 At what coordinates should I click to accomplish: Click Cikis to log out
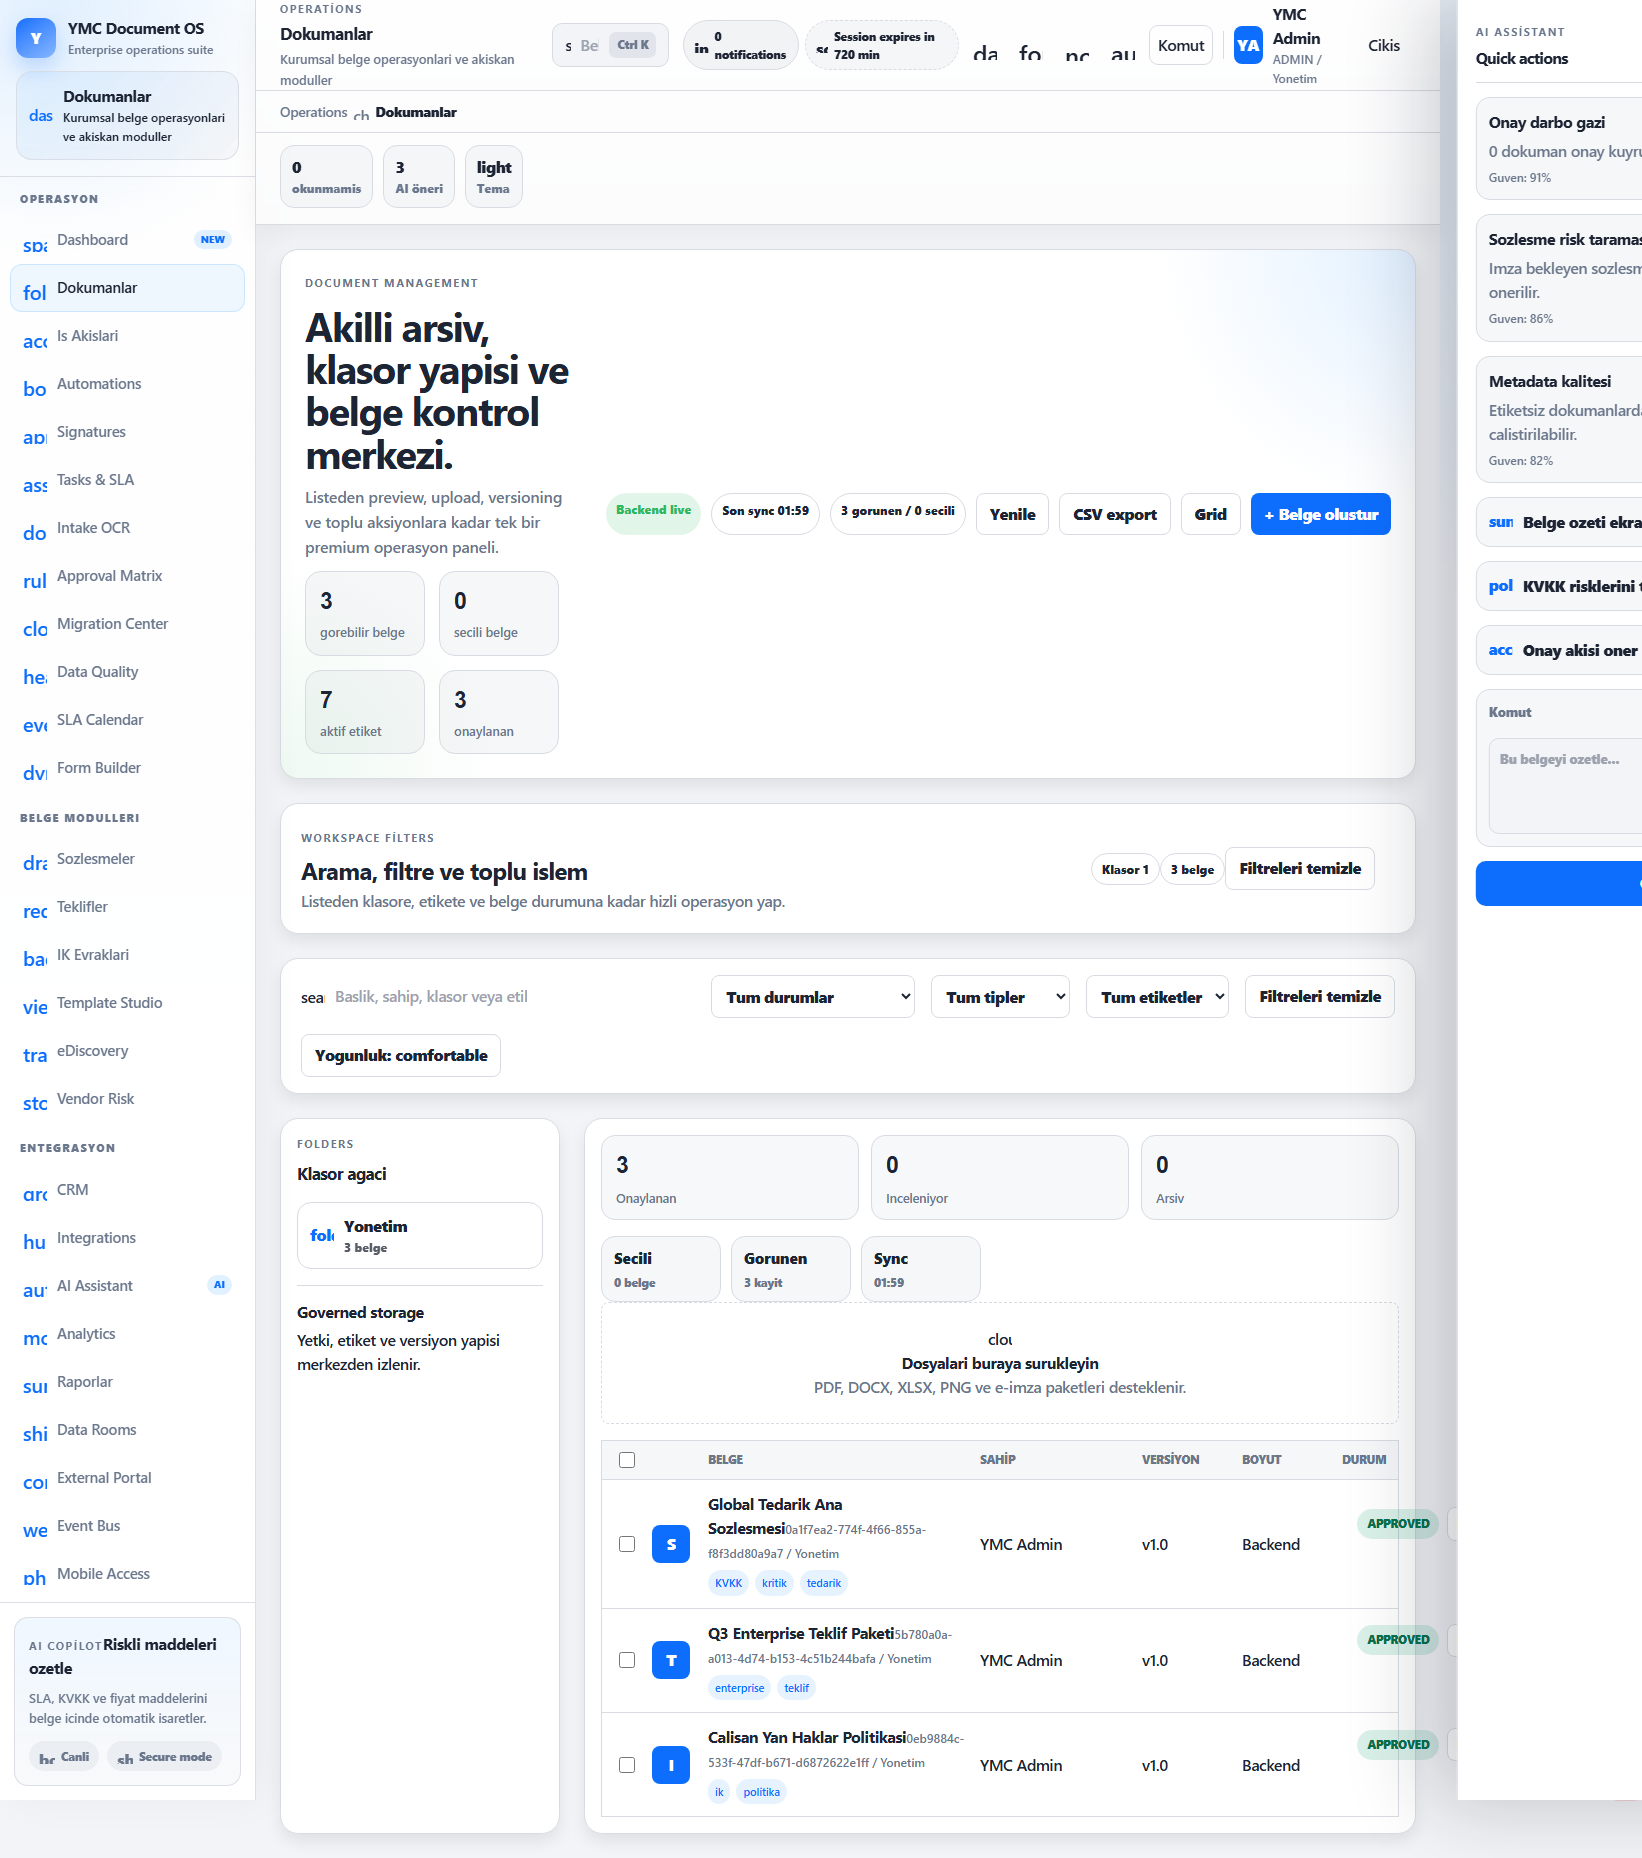[x=1384, y=45]
